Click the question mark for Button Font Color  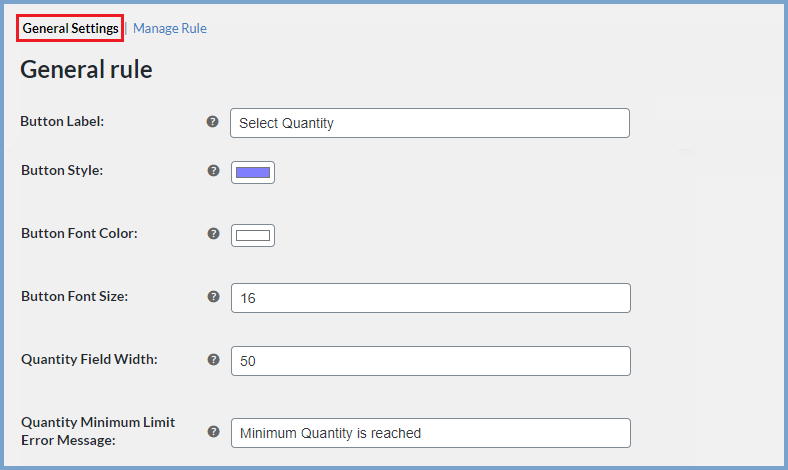coord(214,233)
